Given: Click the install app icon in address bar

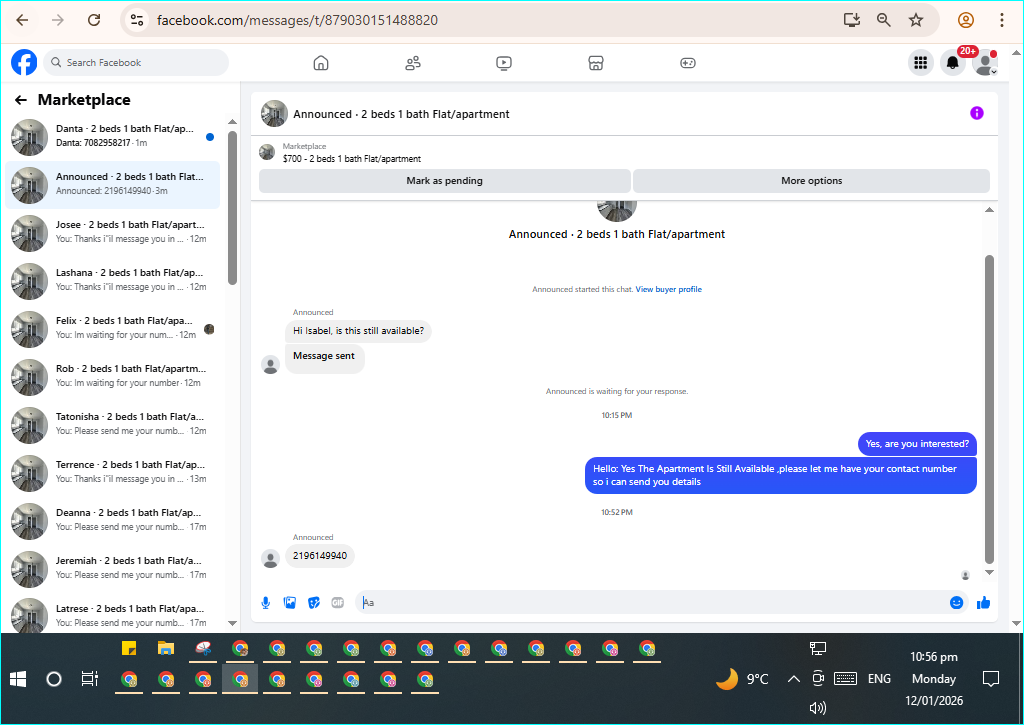Looking at the screenshot, I should (852, 20).
